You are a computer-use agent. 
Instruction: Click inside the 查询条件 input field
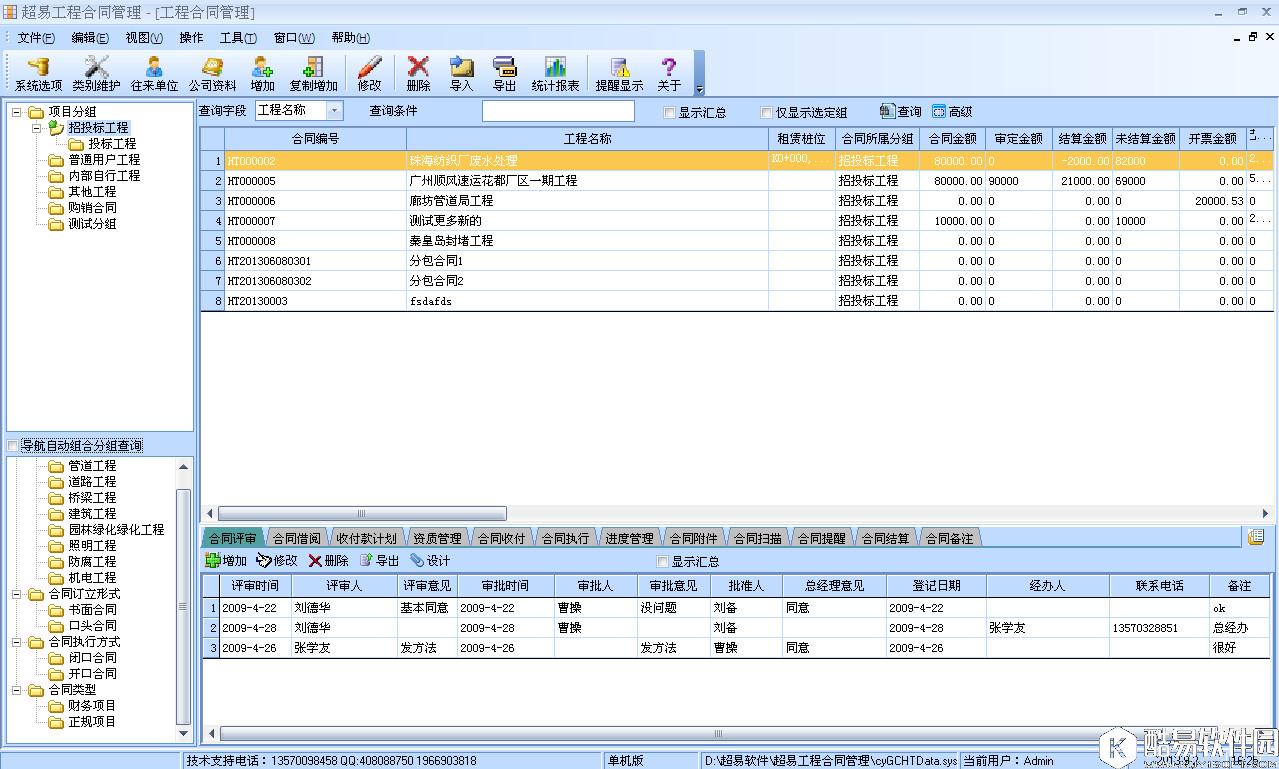click(556, 111)
